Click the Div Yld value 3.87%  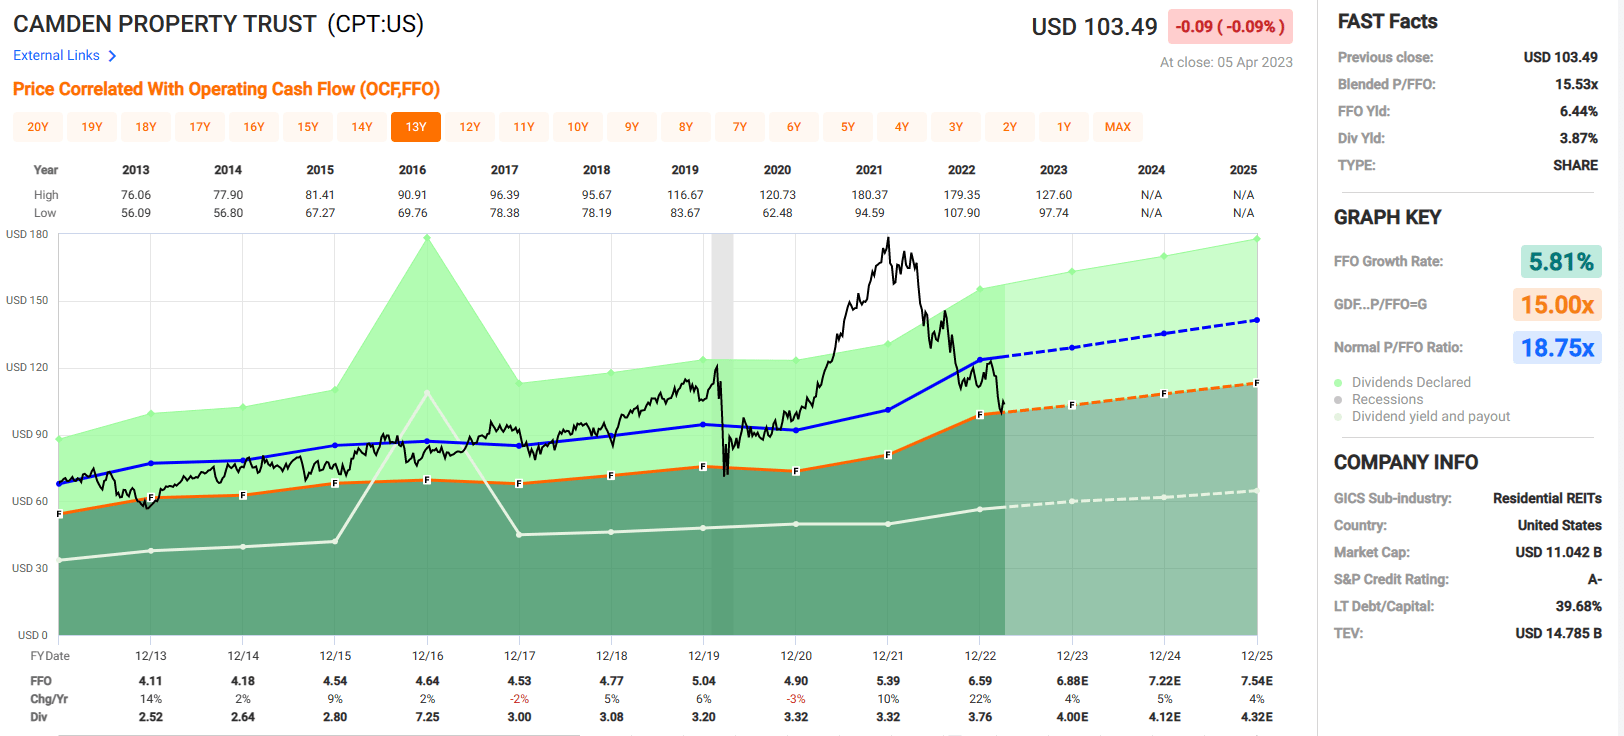pyautogui.click(x=1578, y=138)
